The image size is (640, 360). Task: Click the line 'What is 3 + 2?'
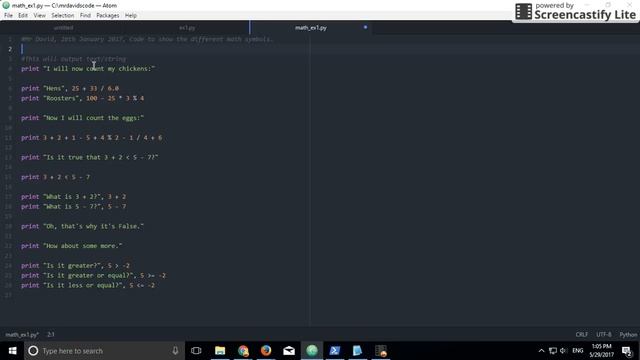coord(73,197)
